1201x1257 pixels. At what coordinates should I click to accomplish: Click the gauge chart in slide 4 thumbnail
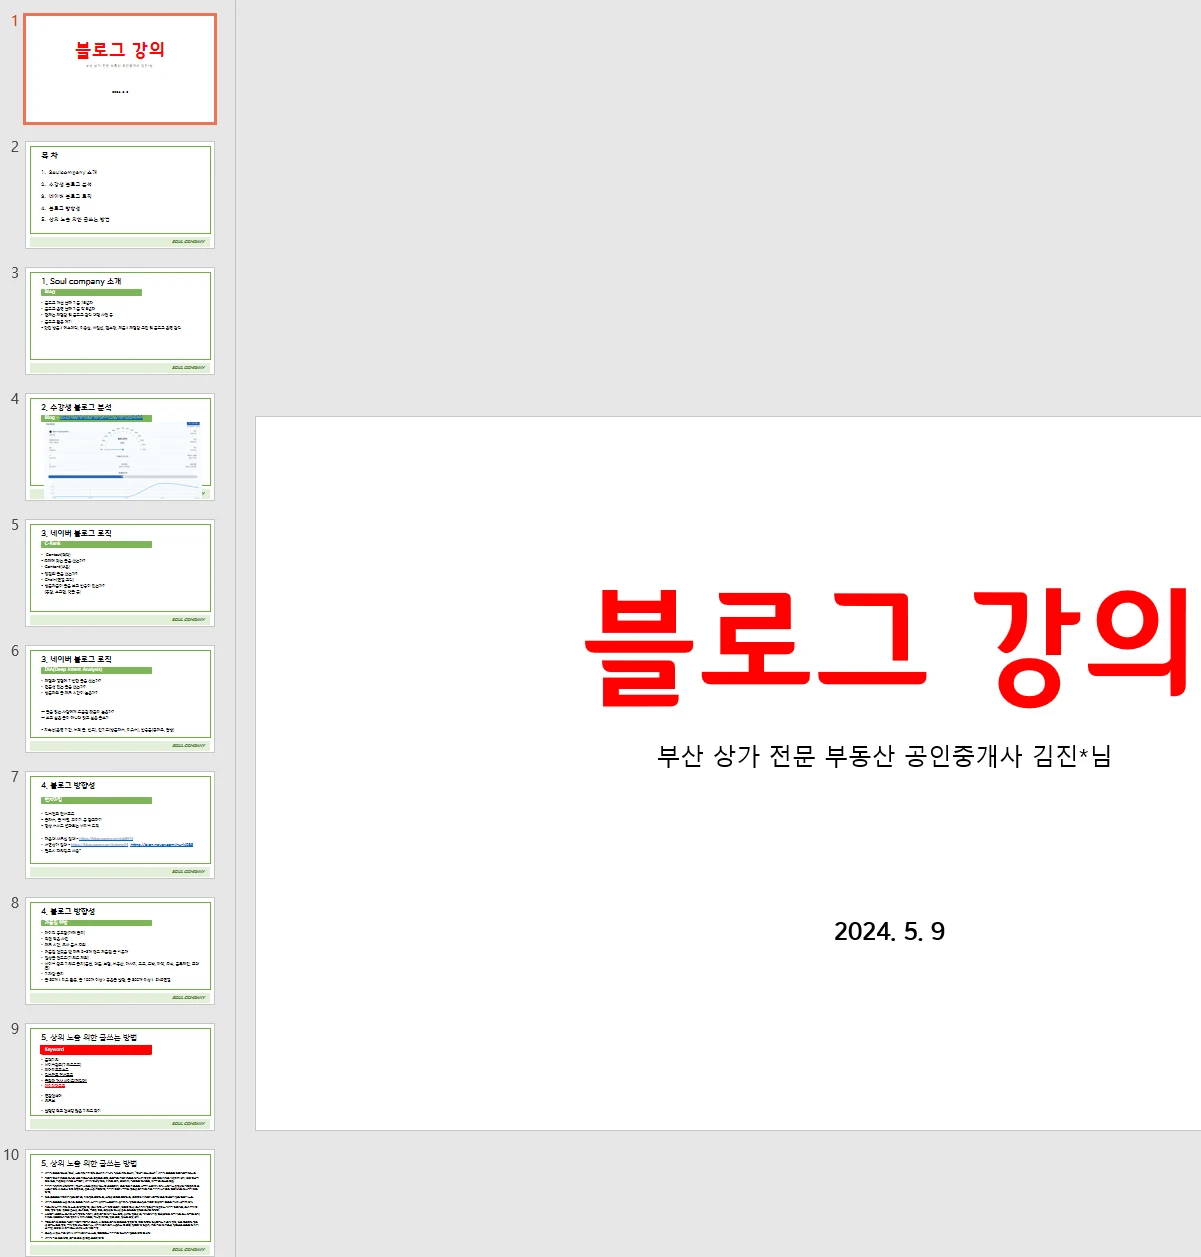point(121,440)
